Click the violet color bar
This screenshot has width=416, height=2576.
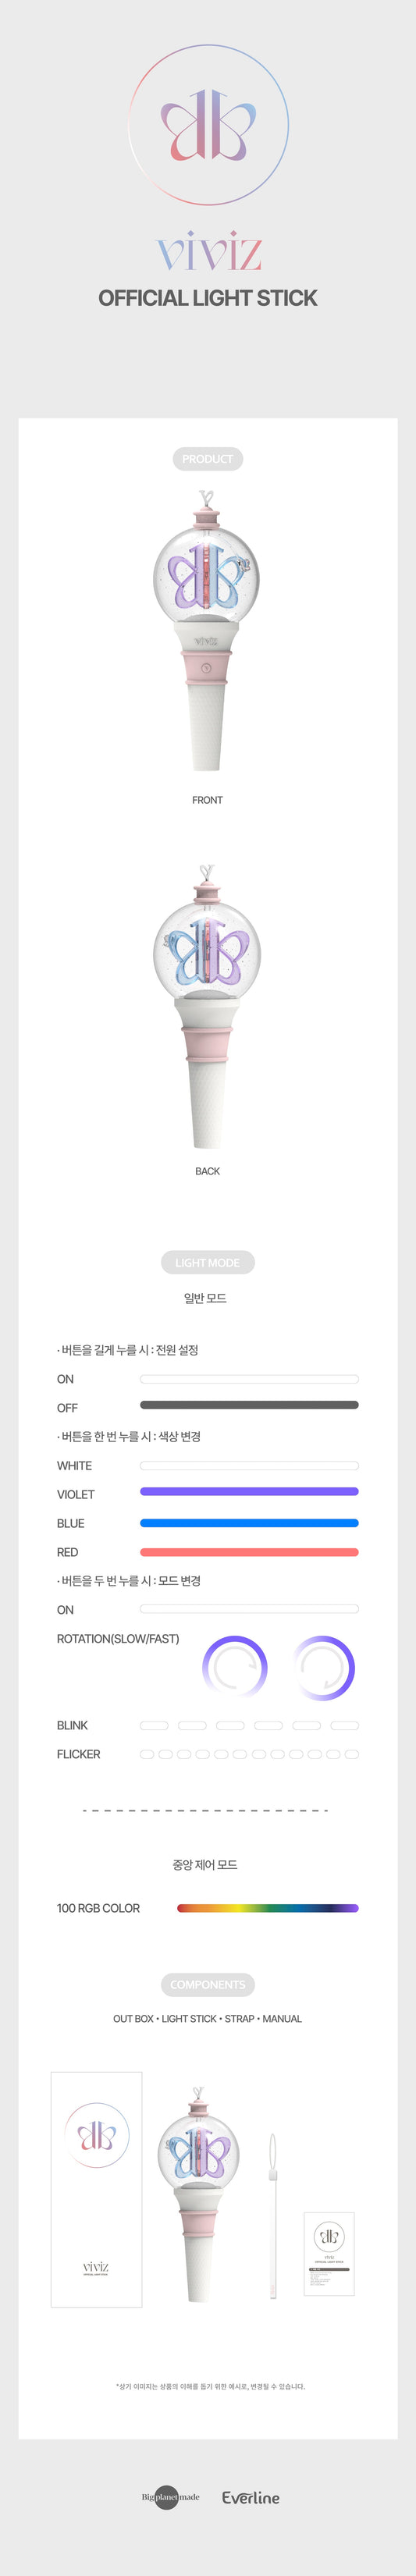point(249,1492)
